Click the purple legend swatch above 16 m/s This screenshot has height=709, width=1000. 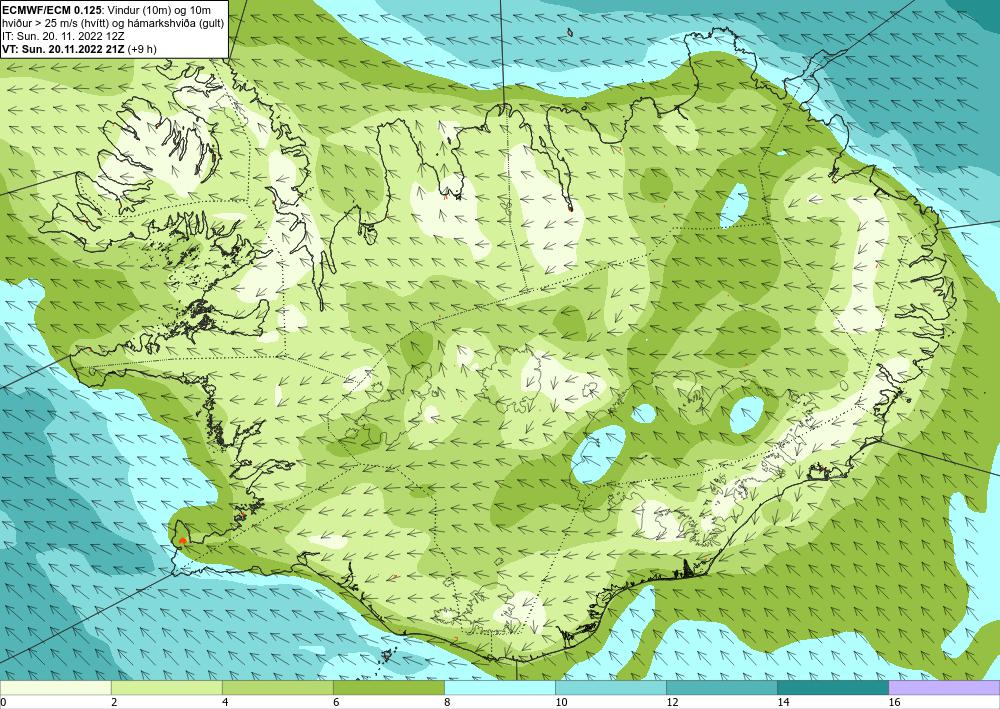point(944,688)
